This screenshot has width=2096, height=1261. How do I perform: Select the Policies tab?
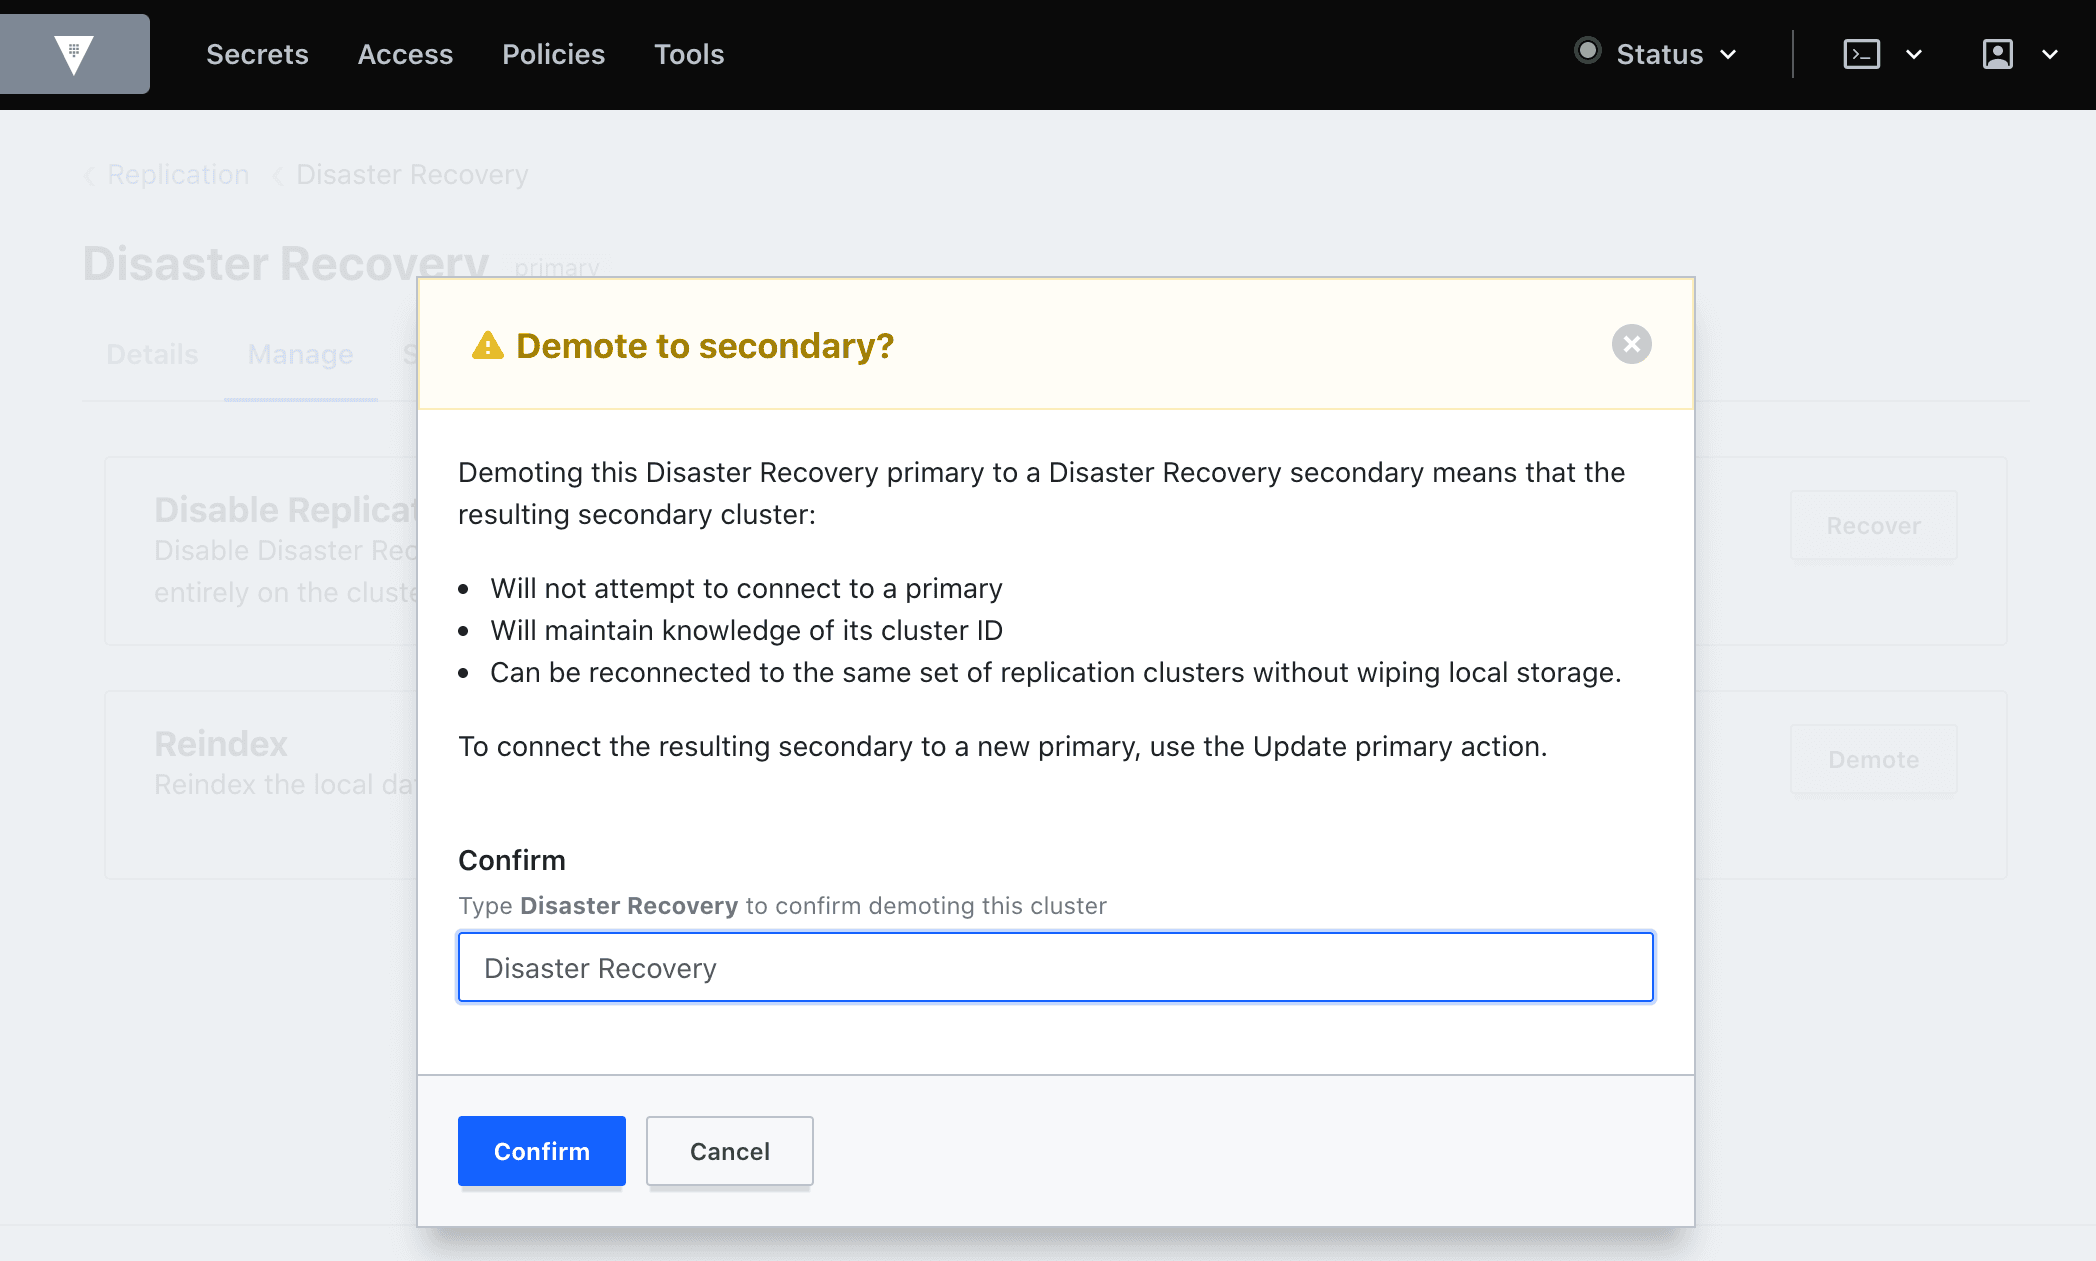click(554, 54)
